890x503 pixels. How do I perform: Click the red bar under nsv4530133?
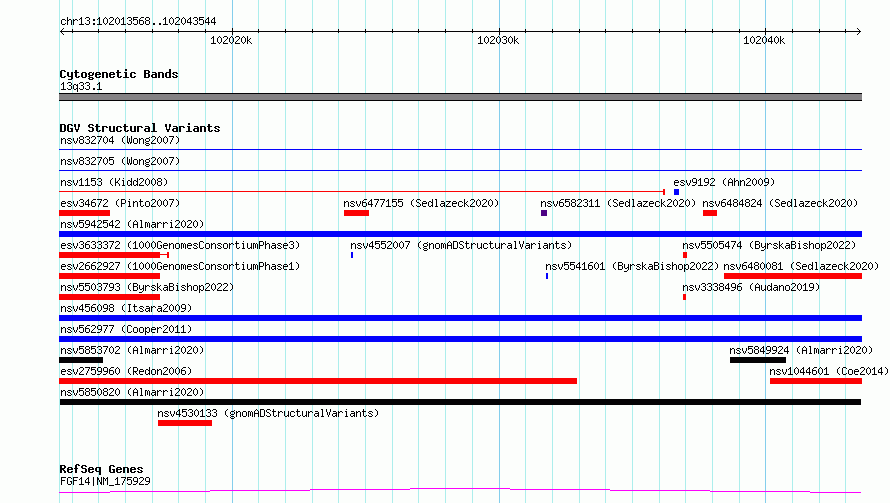185,423
